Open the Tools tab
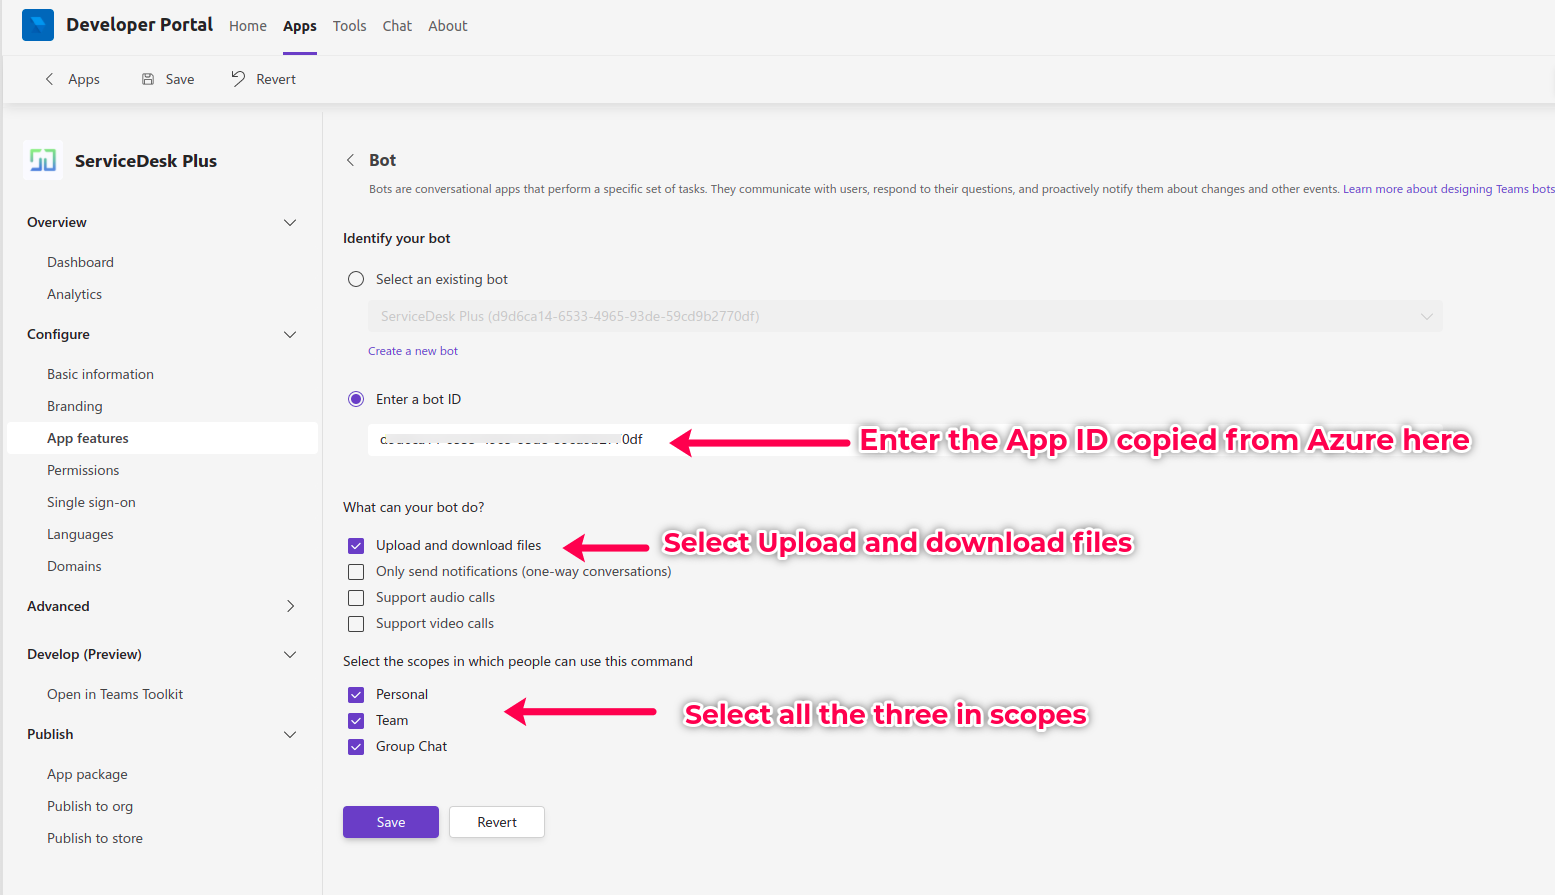This screenshot has width=1555, height=895. [x=350, y=26]
